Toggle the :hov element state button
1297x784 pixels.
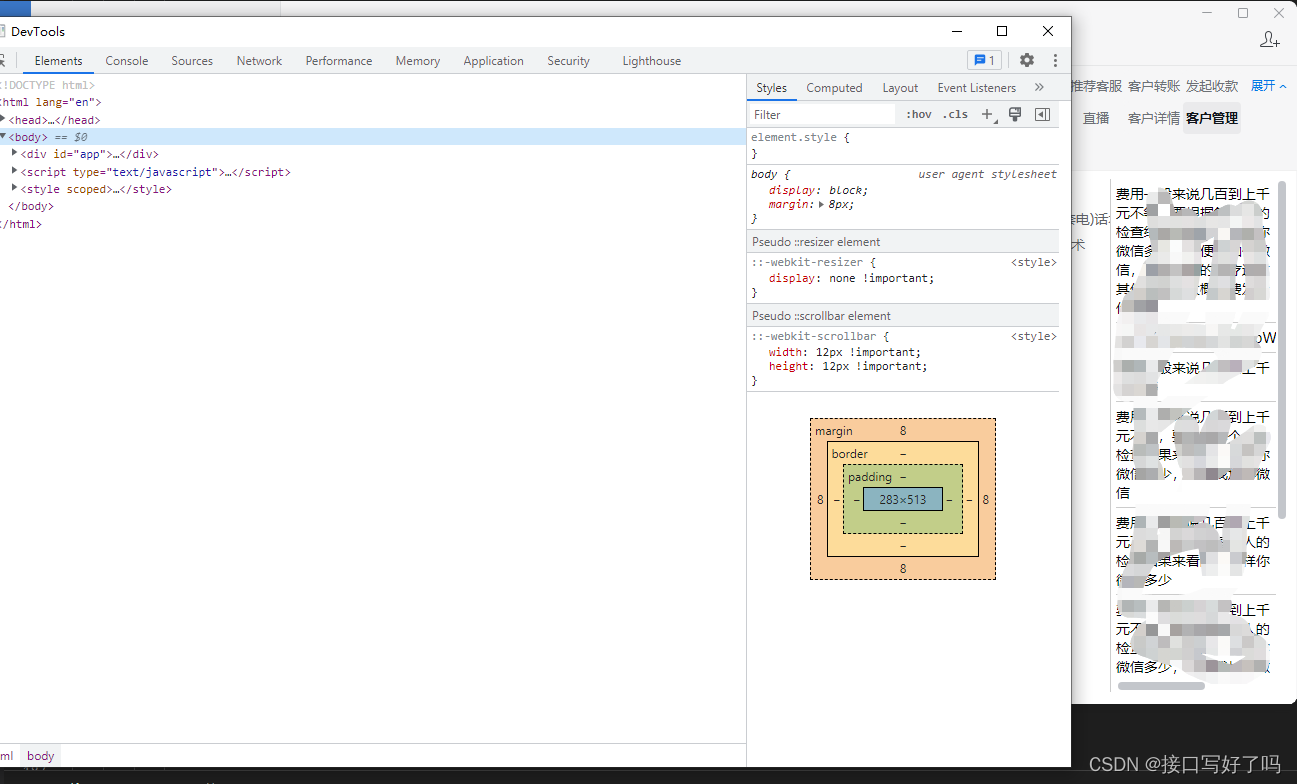click(x=919, y=114)
